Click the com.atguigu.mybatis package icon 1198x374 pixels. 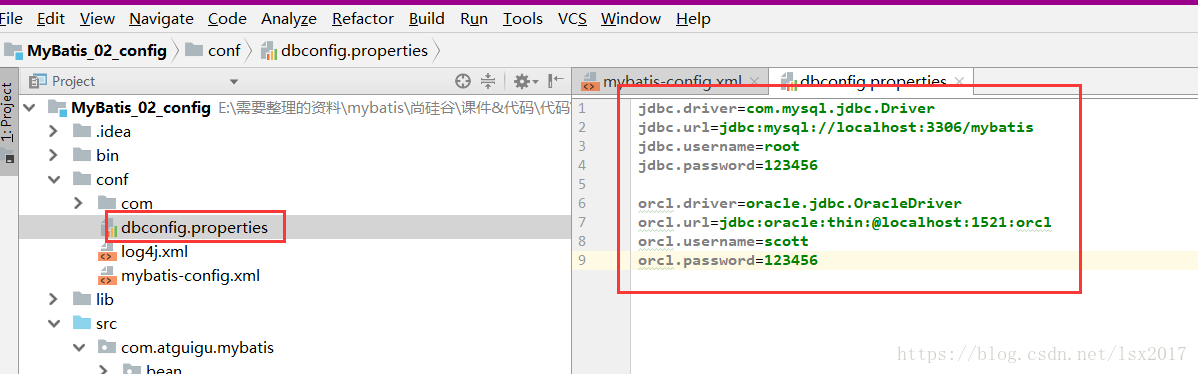coord(108,347)
